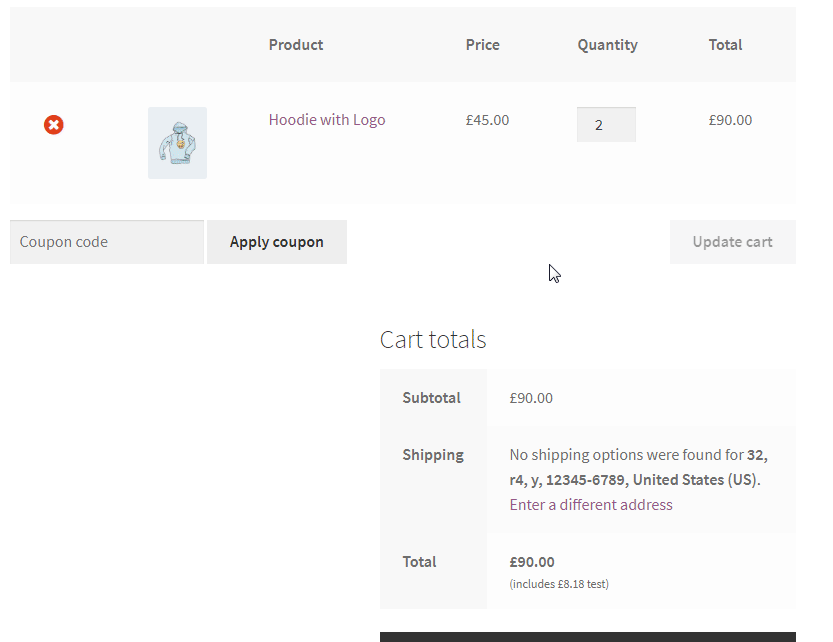
Task: Click the Shipping row label
Action: click(x=433, y=454)
